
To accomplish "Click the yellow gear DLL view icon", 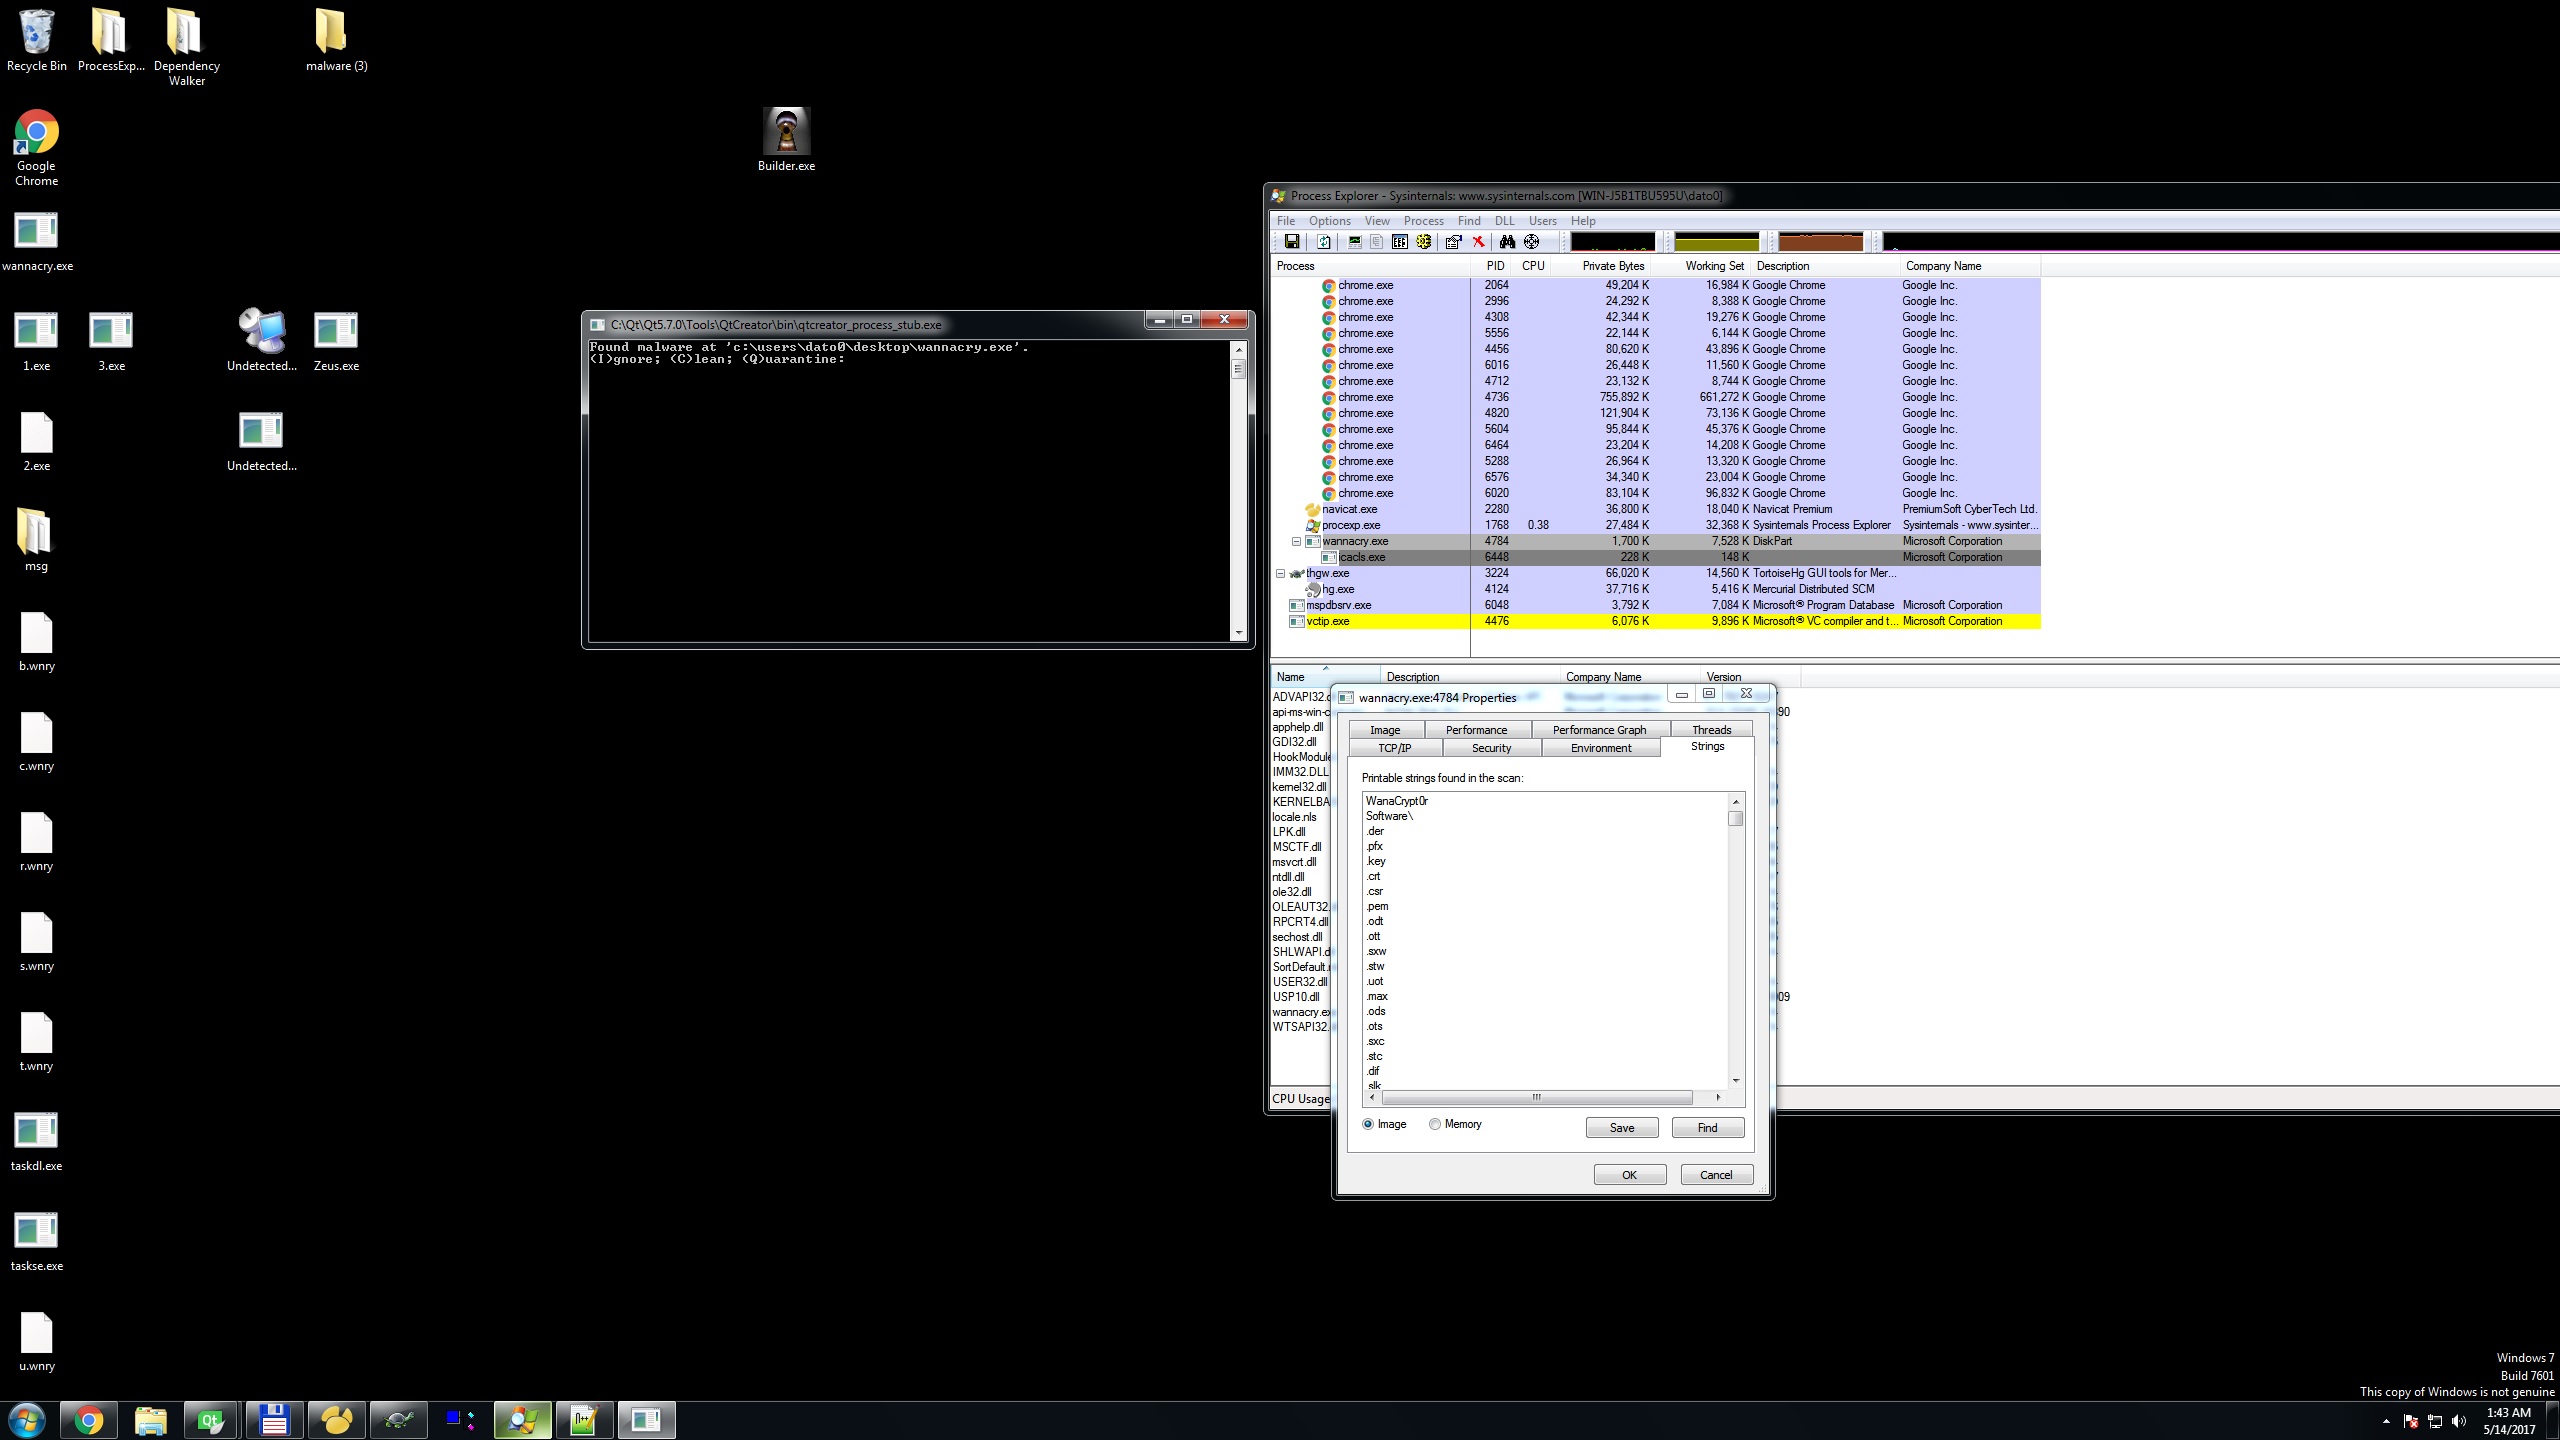I will click(1424, 242).
